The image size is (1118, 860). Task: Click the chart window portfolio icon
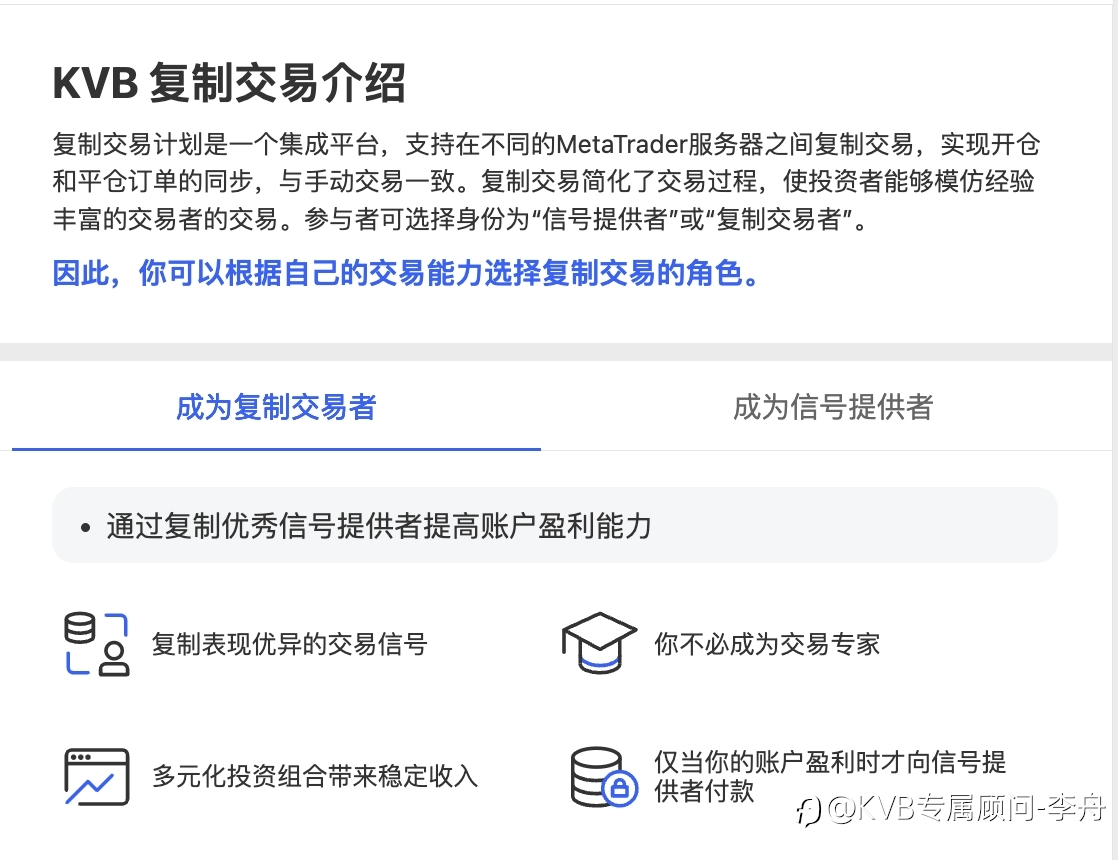click(97, 777)
